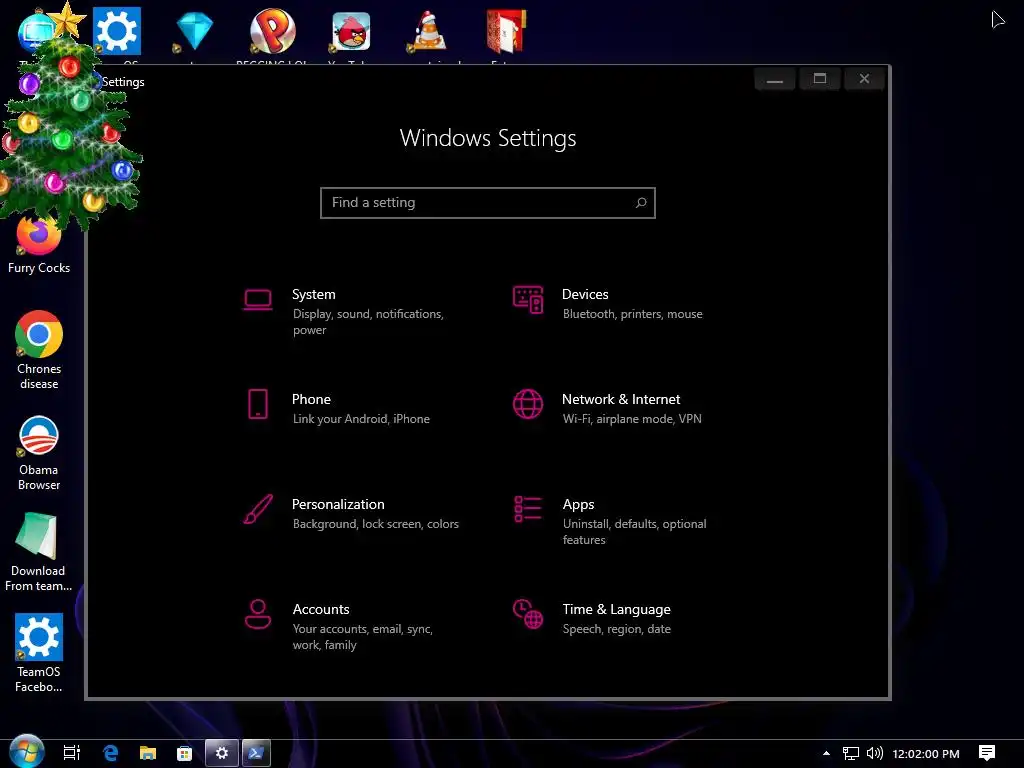Open the Devices keyboard and speaker icon
This screenshot has width=1024, height=768.
click(528, 300)
